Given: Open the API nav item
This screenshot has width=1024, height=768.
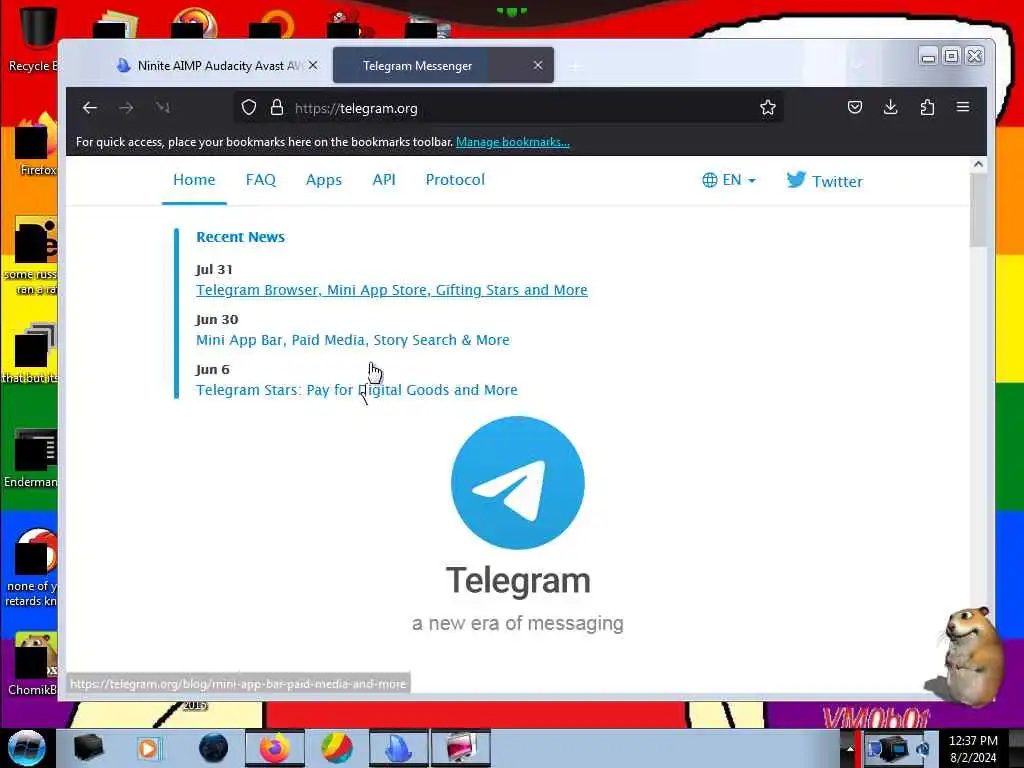Looking at the screenshot, I should pyautogui.click(x=384, y=180).
